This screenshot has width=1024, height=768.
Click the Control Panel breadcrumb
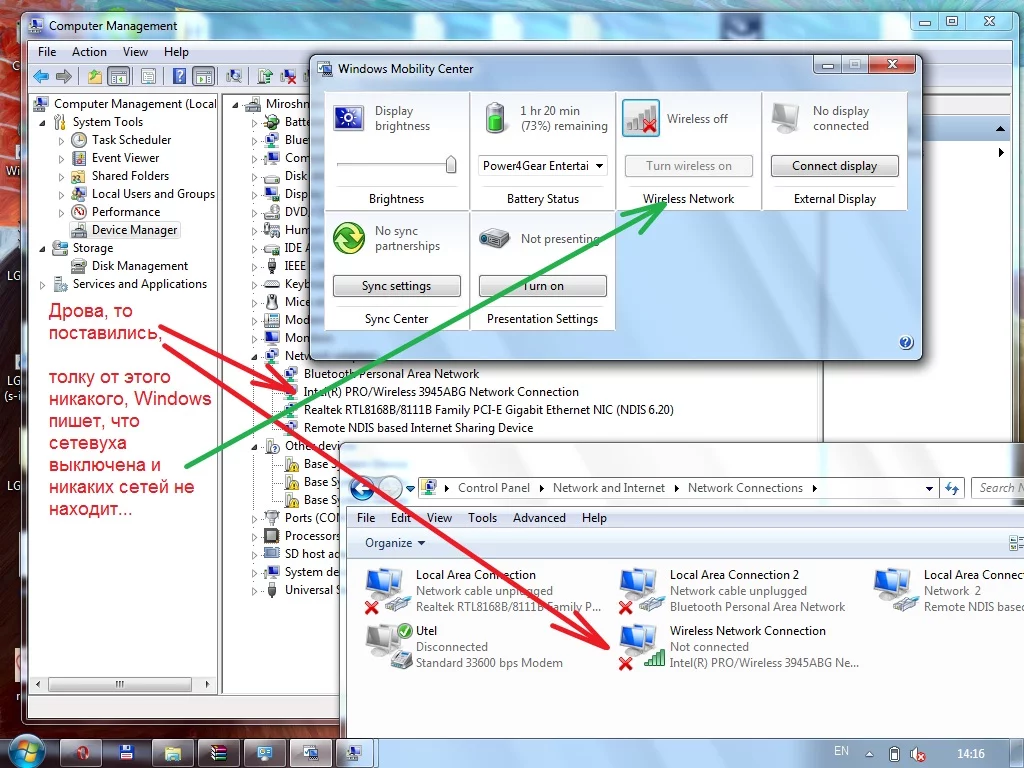(494, 488)
